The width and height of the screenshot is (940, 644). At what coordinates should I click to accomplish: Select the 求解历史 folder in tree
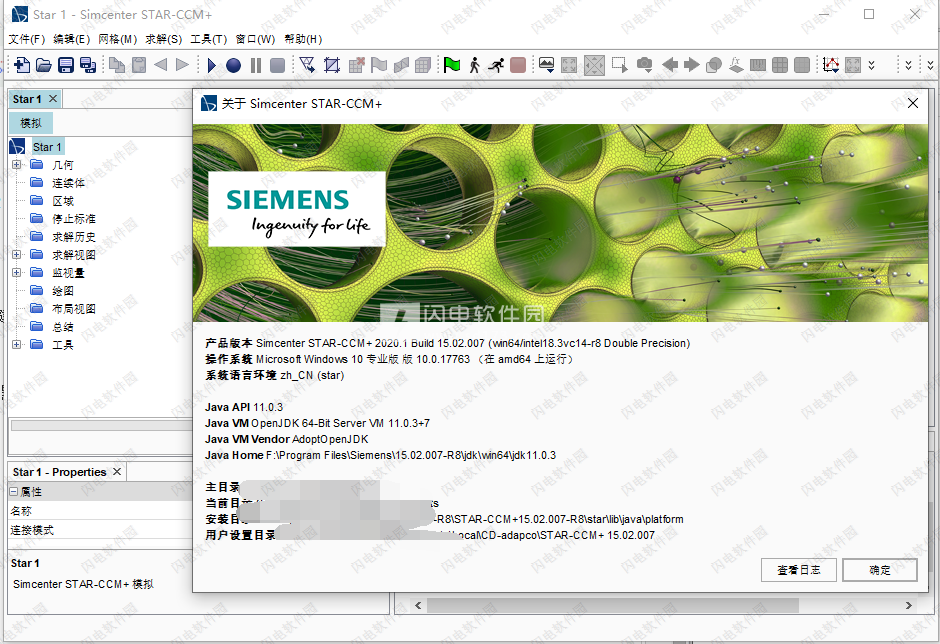click(74, 237)
